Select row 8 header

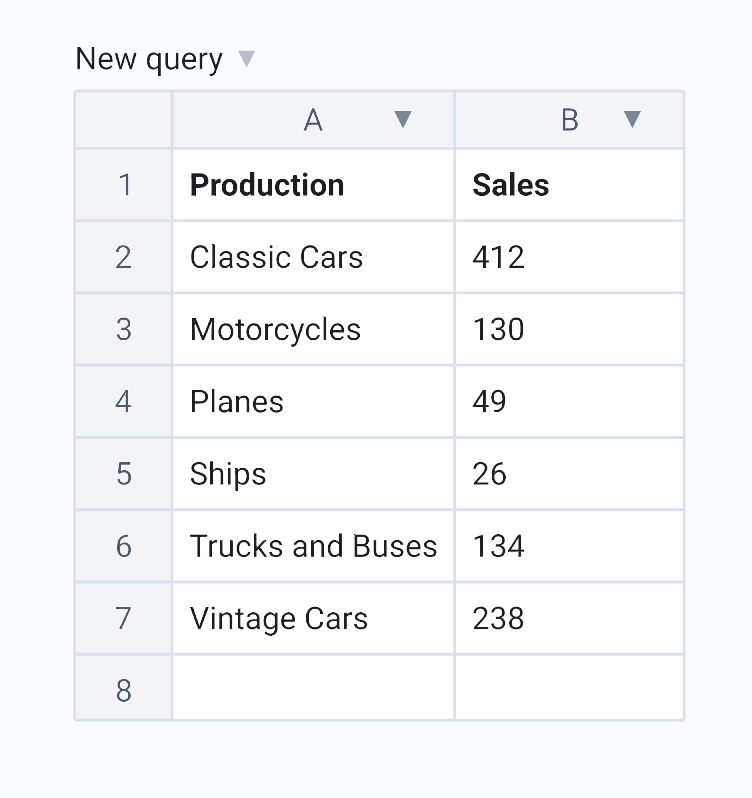(124, 690)
